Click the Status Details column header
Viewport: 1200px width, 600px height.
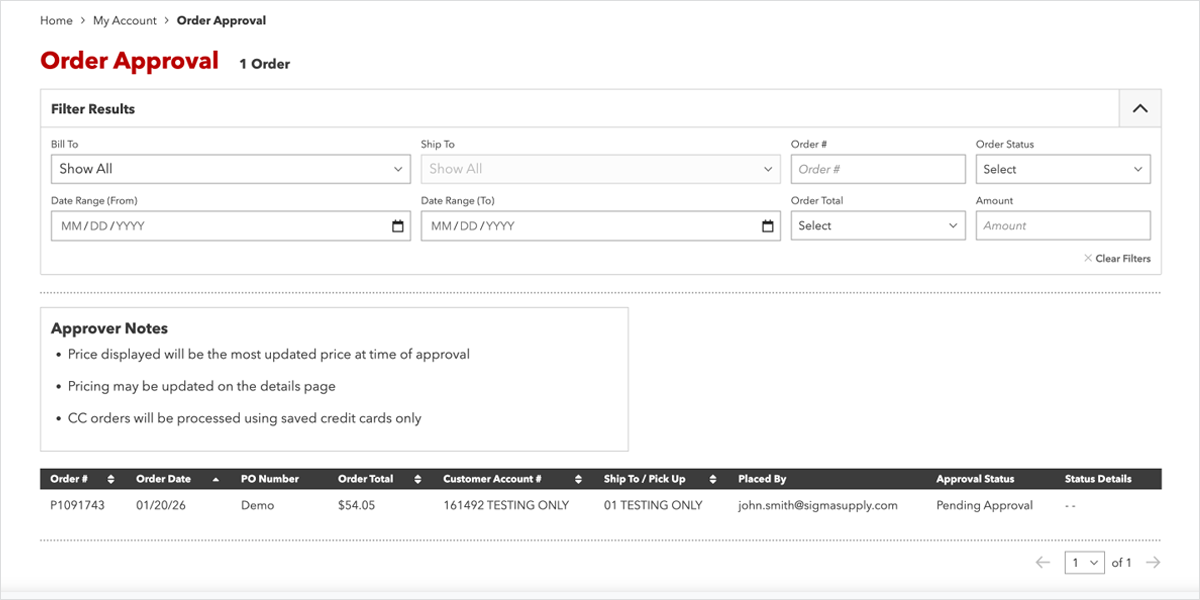[x=1098, y=479]
